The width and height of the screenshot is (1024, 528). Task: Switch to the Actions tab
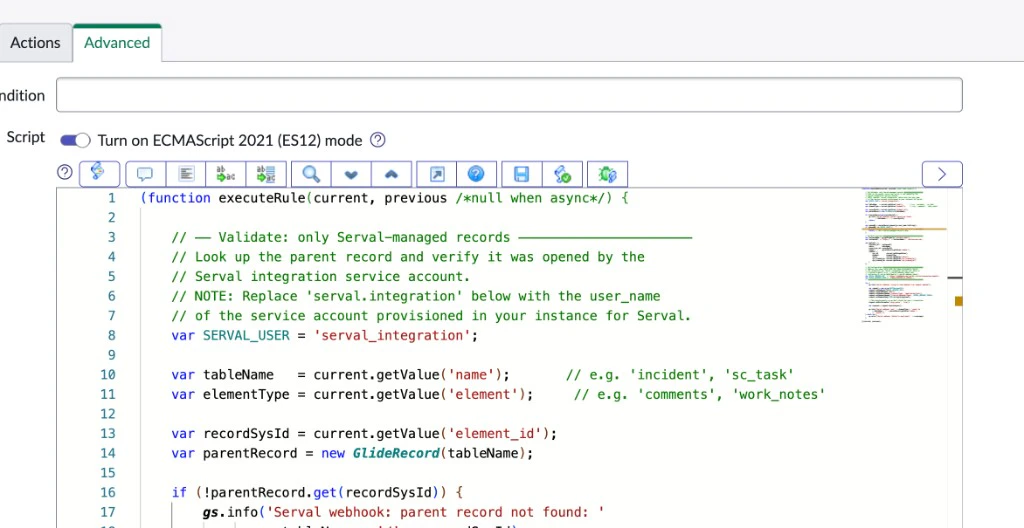35,42
